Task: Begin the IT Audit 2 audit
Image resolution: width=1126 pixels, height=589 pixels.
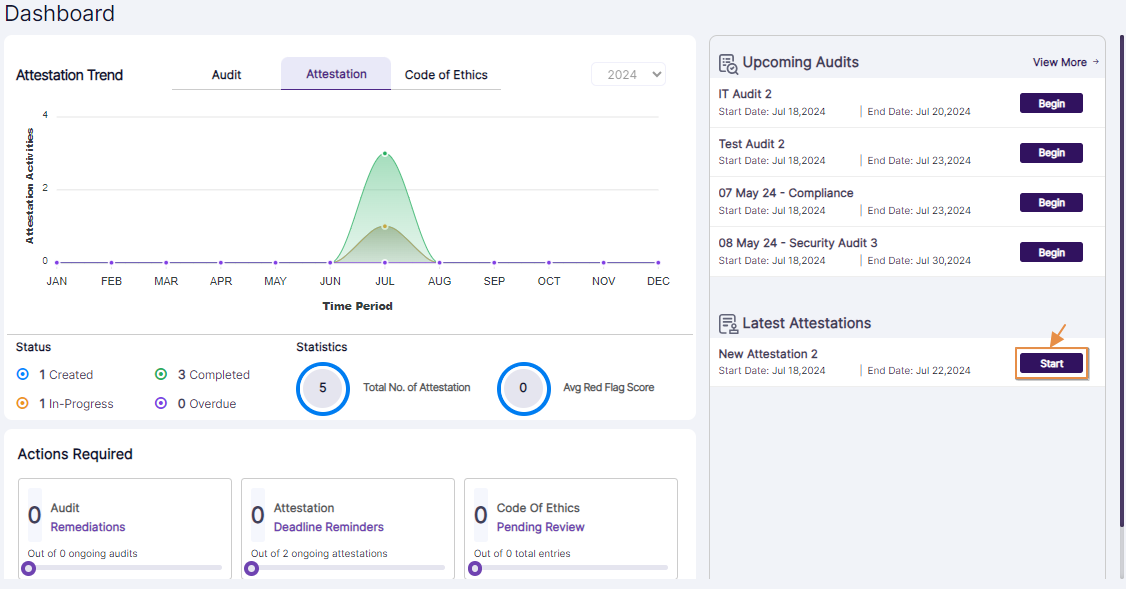Action: [x=1051, y=103]
